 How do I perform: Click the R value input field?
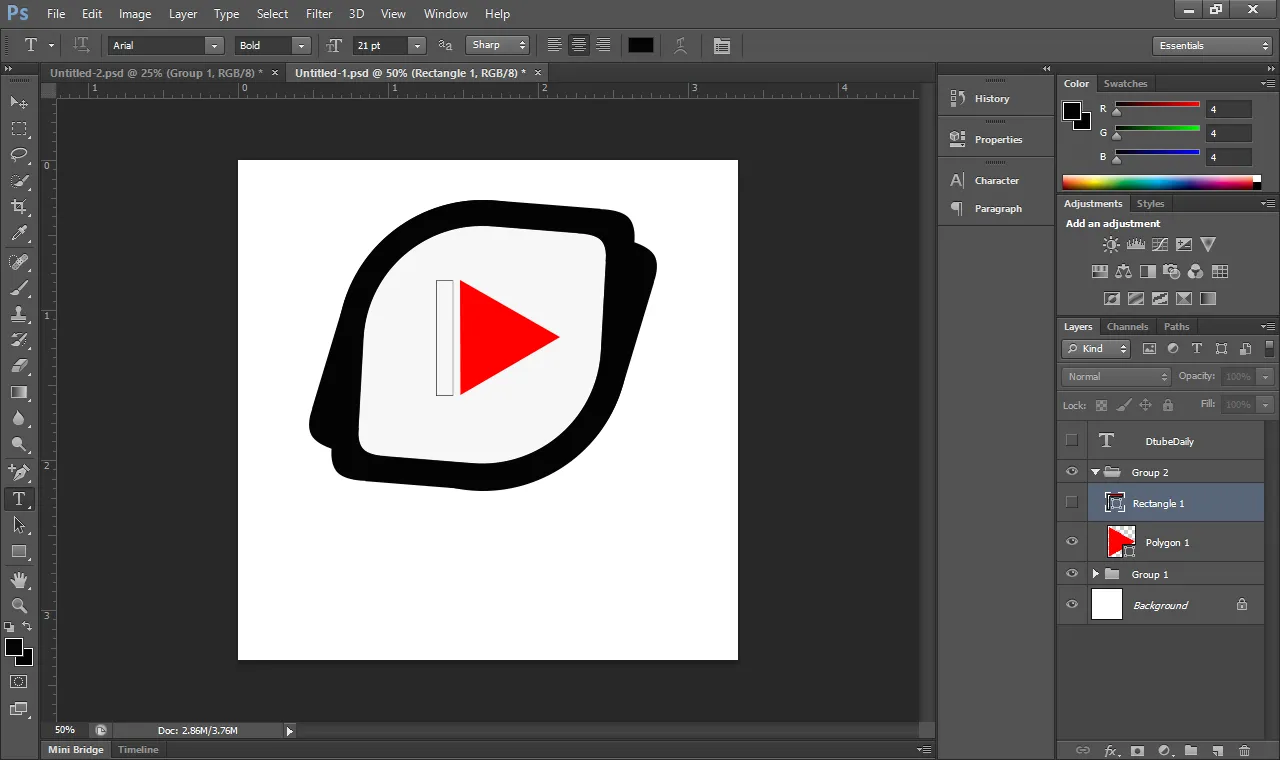pos(1229,109)
